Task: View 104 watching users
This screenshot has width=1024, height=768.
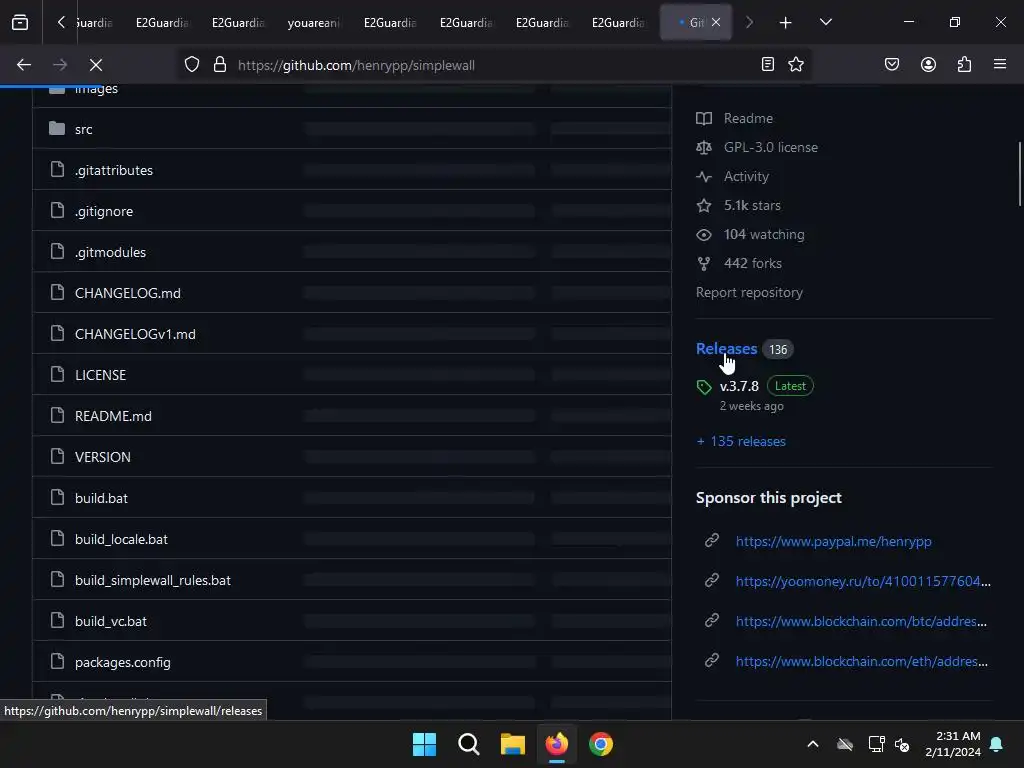Action: point(764,234)
